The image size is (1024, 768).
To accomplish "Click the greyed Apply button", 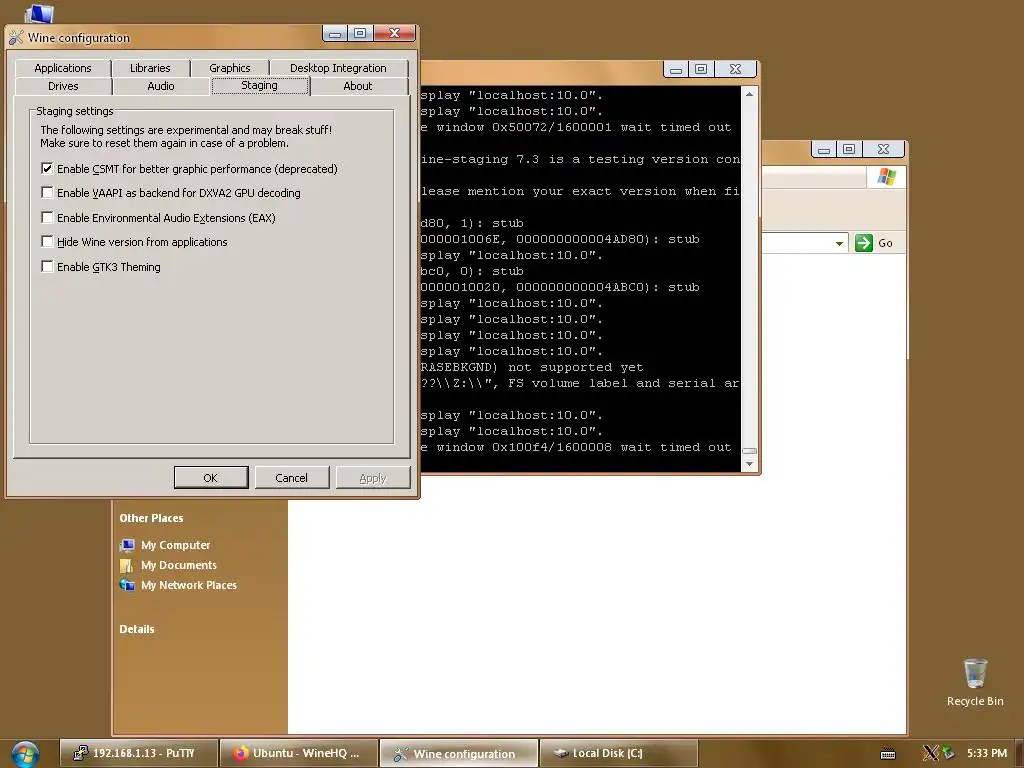I will [x=373, y=477].
